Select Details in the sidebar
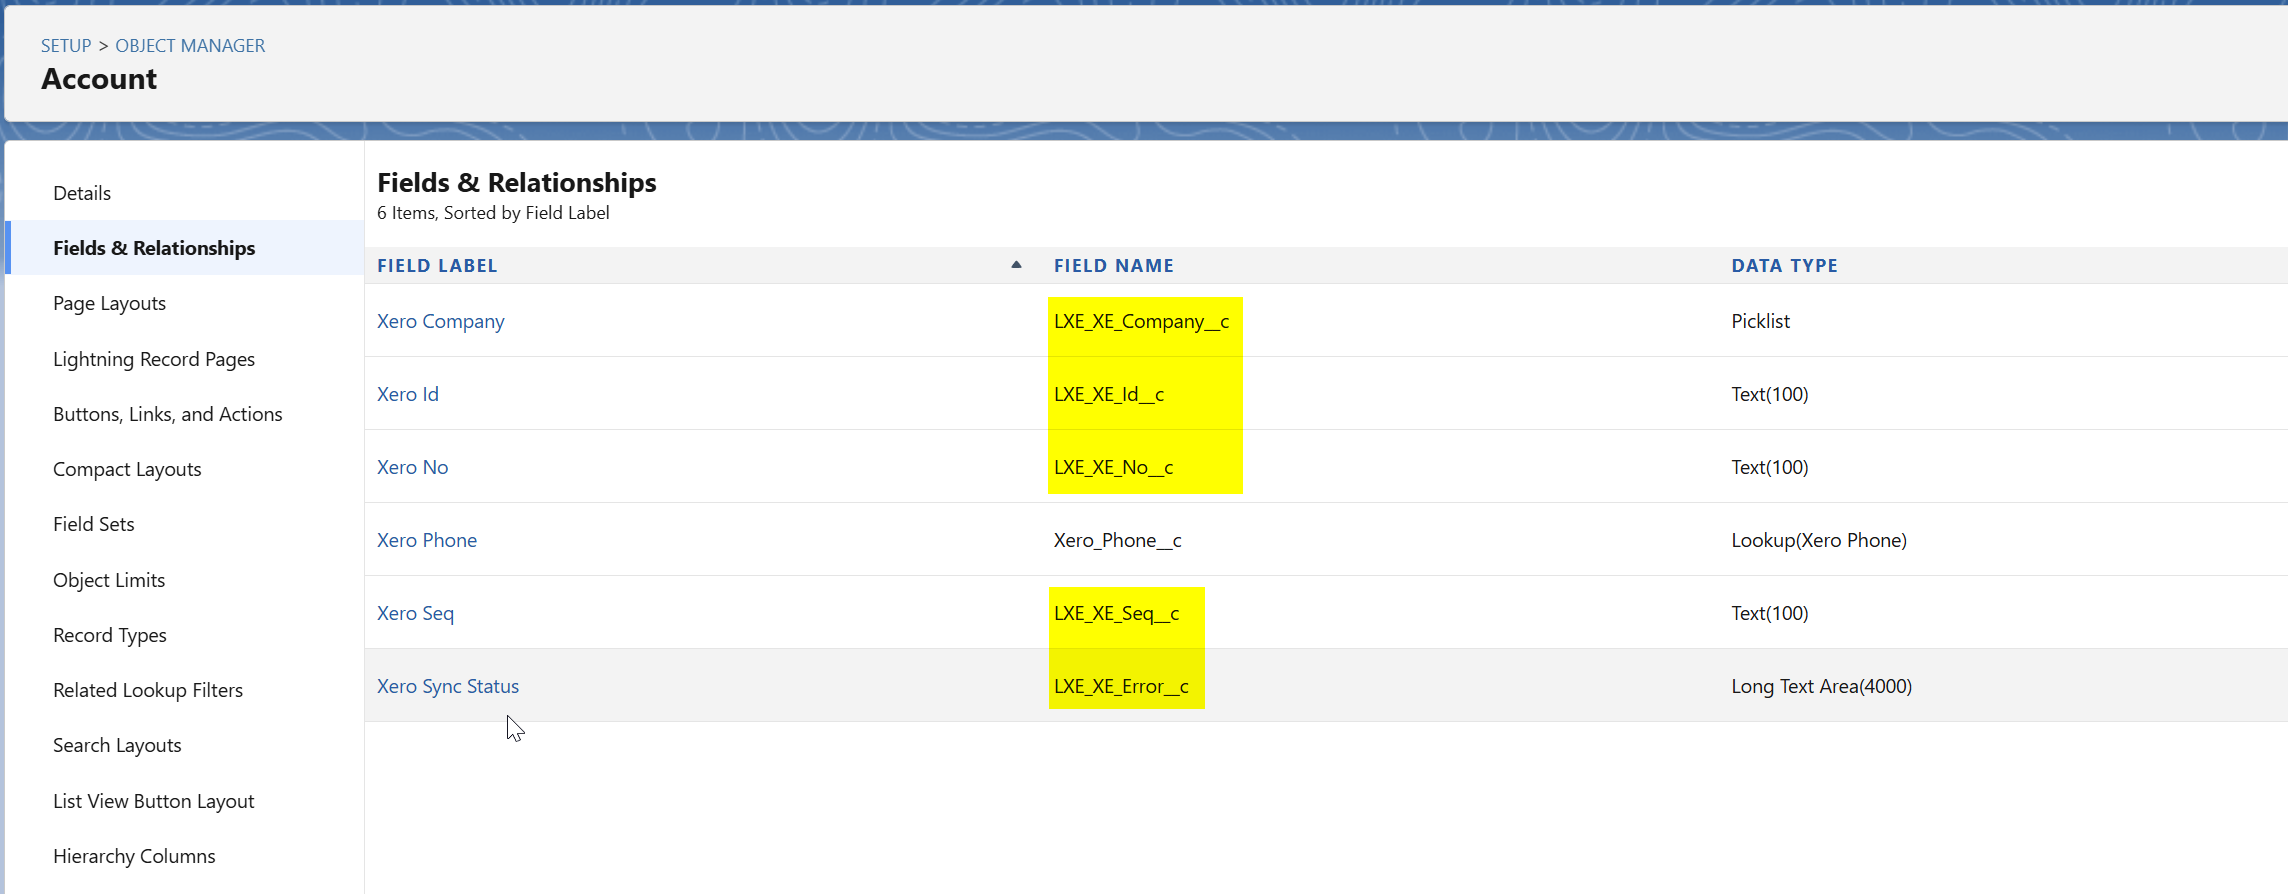 (82, 193)
